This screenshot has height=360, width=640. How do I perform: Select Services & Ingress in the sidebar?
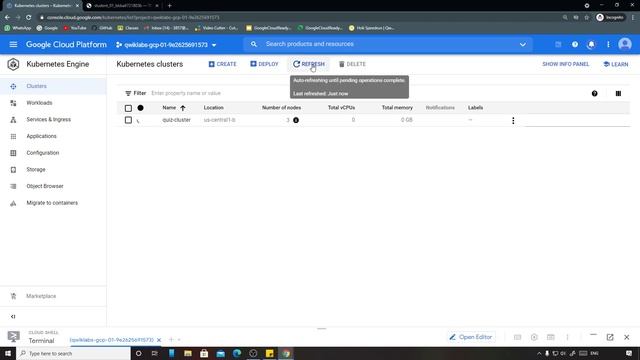[53, 120]
